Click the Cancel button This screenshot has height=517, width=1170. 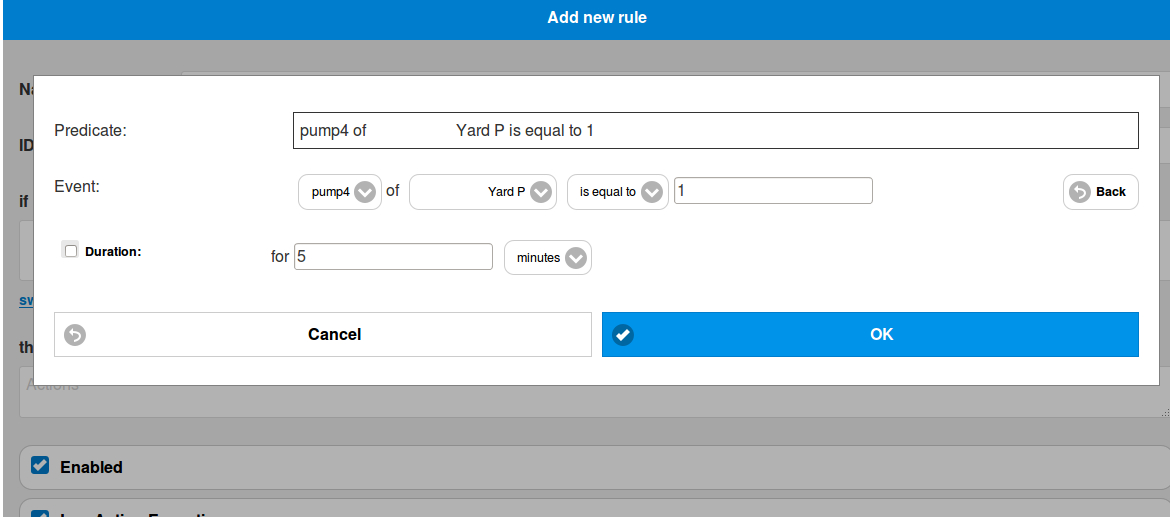[x=323, y=334]
